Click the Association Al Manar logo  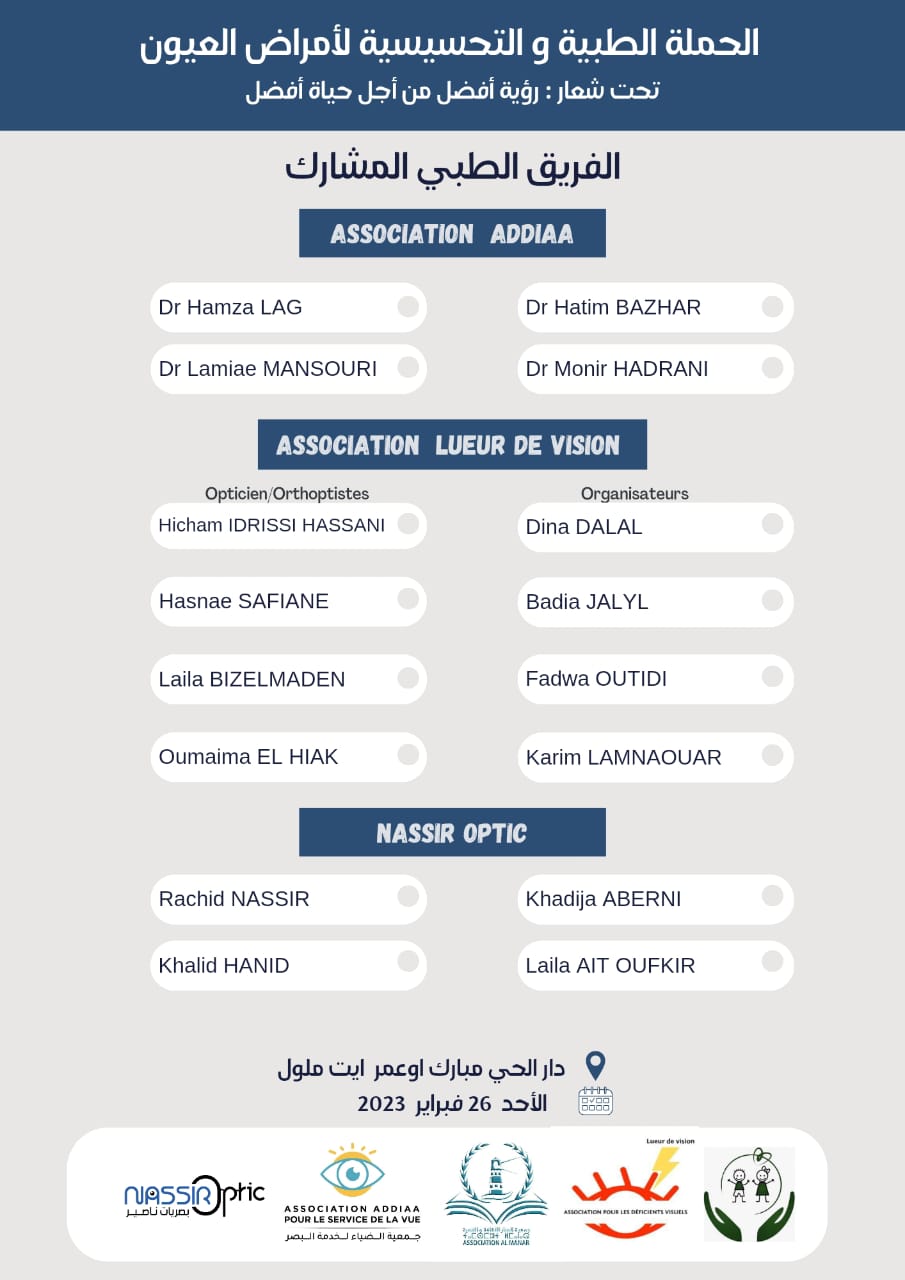496,1193
